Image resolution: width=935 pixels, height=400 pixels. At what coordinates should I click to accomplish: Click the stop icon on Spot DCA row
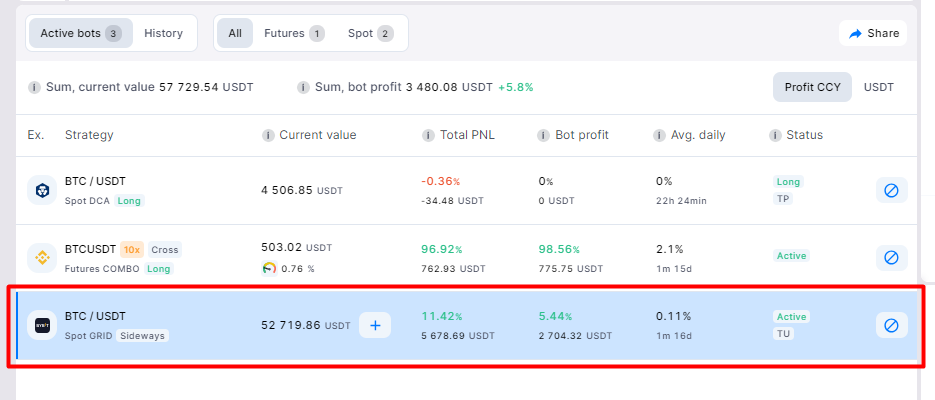tap(891, 190)
